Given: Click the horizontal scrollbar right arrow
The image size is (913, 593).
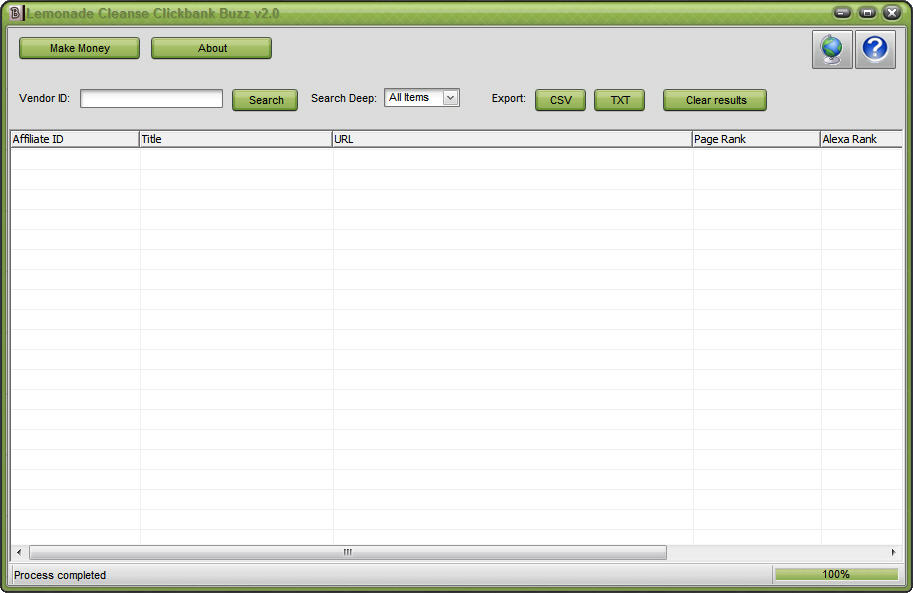Looking at the screenshot, I should (x=894, y=552).
